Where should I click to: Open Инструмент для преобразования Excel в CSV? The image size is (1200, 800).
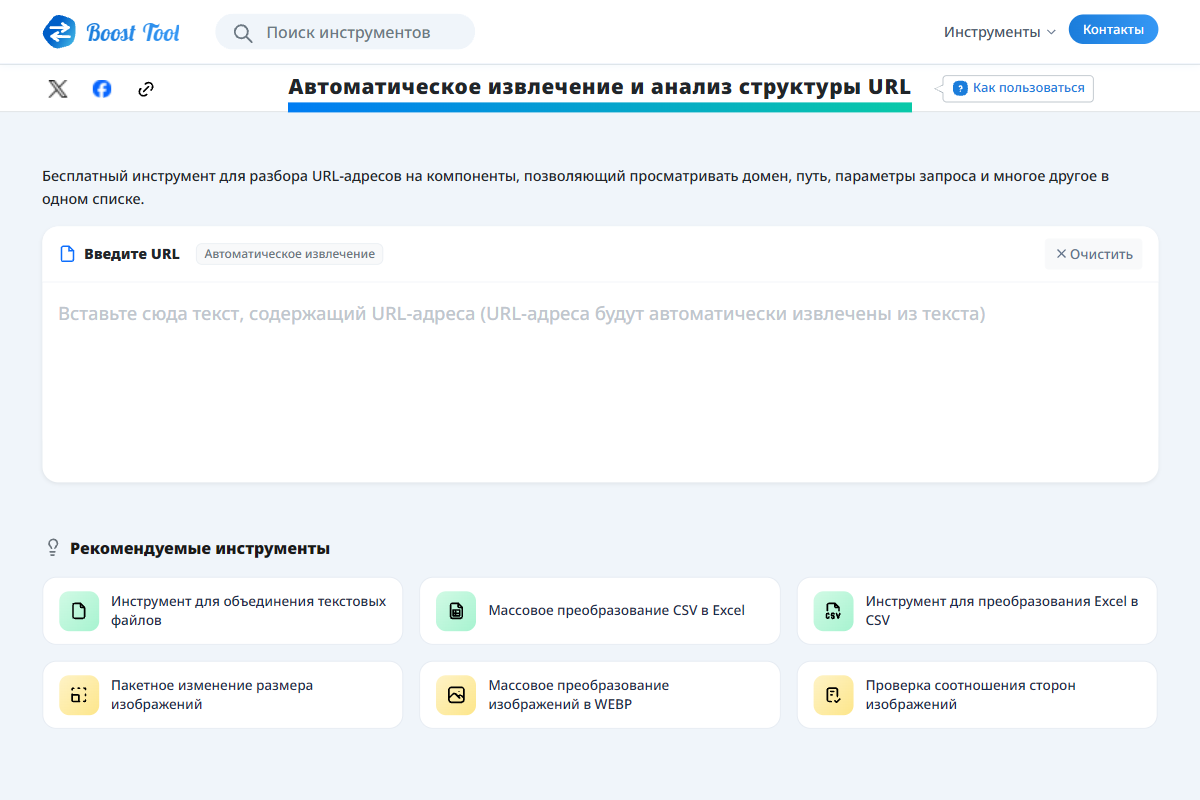click(977, 611)
